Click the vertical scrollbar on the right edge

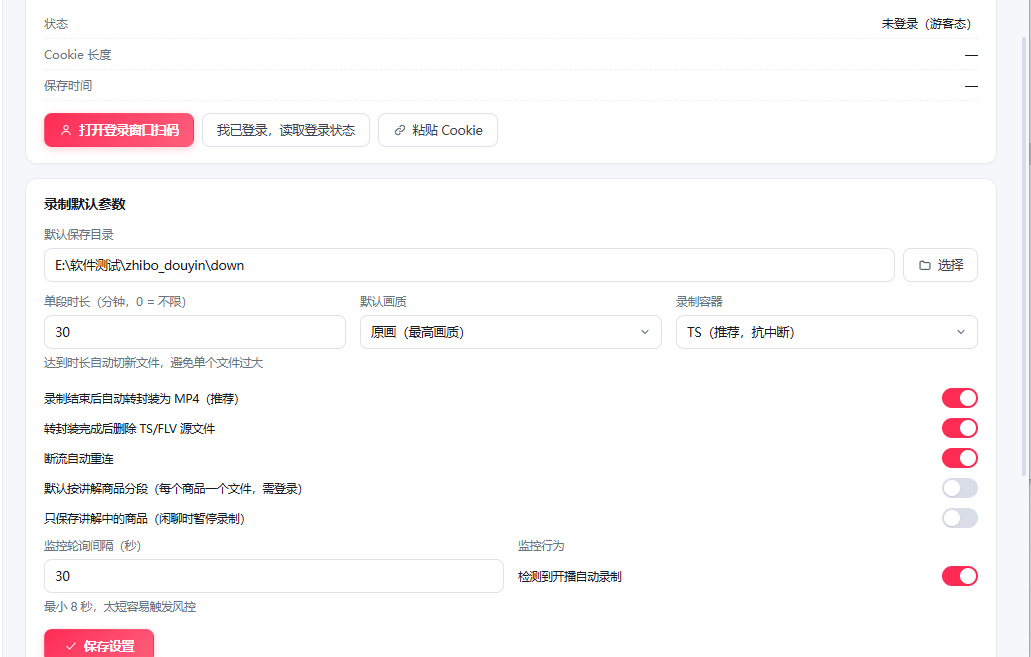(x=1024, y=256)
